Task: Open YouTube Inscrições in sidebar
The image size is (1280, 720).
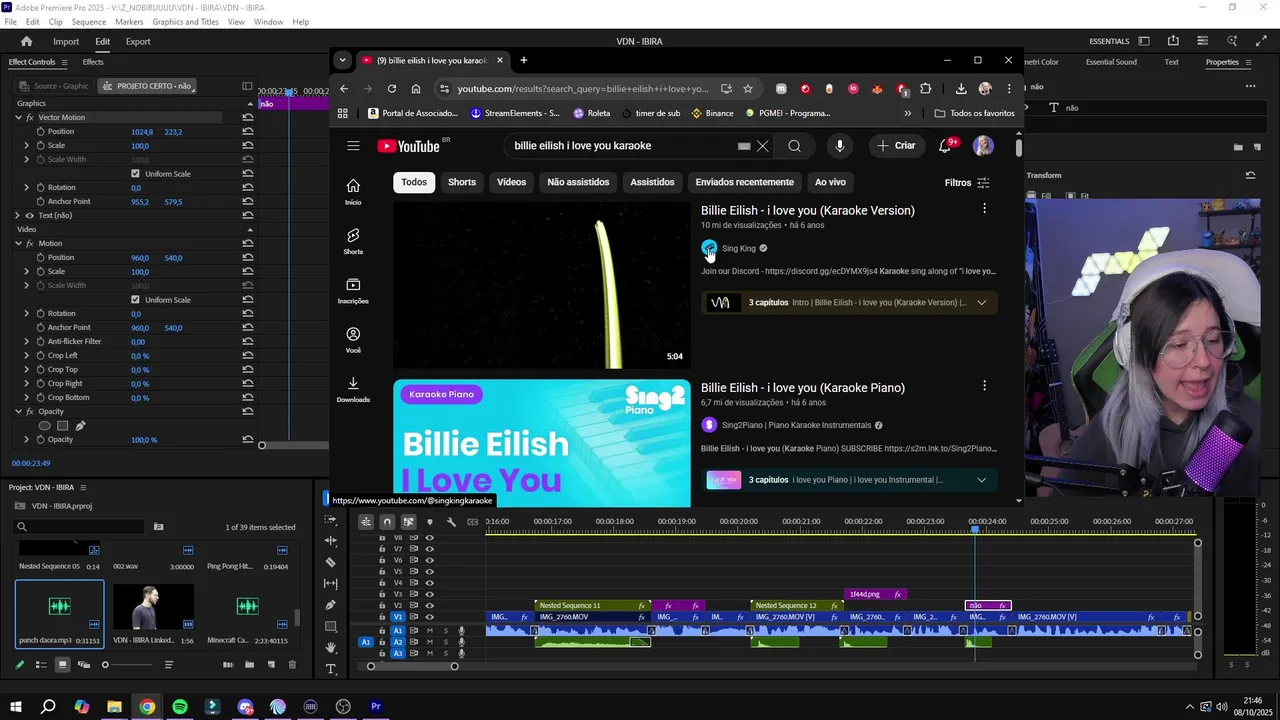Action: point(353,290)
